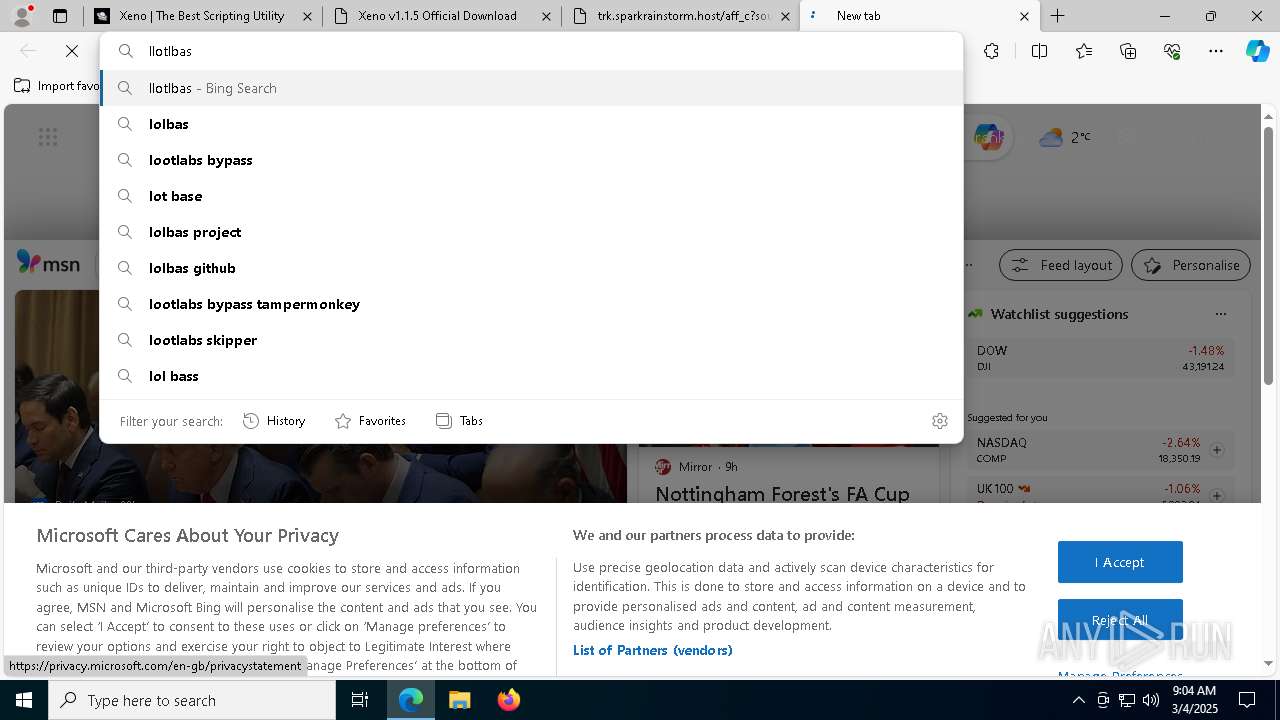Select lolbas project suggestion
This screenshot has height=720, width=1280.
(x=531, y=232)
